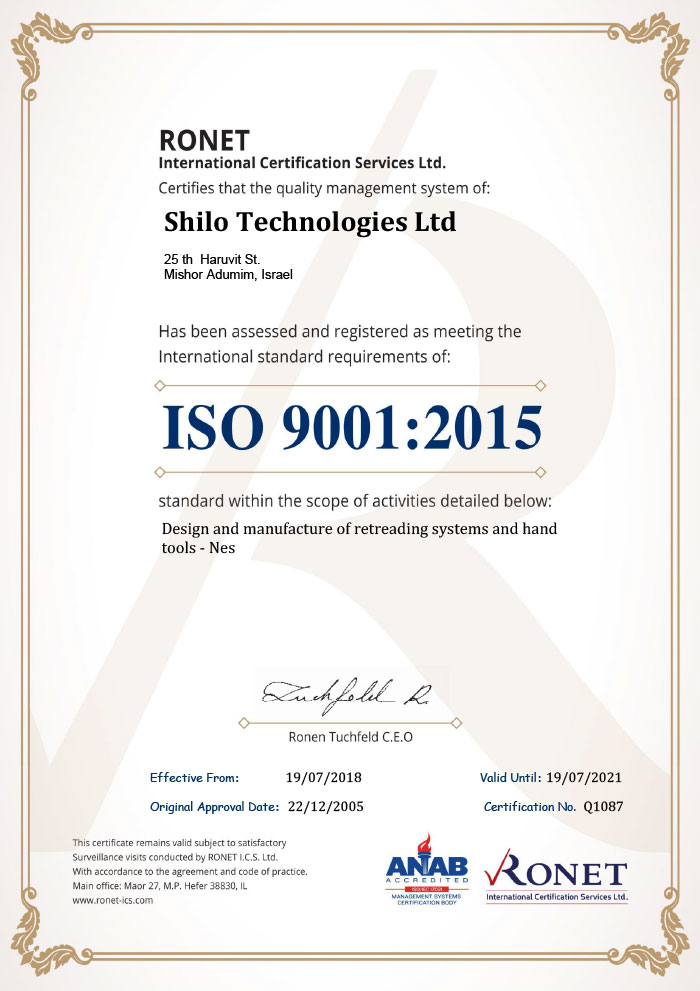Viewport: 700px width, 991px height.
Task: Click the 'tools - Nes' scope line
Action: point(198,548)
